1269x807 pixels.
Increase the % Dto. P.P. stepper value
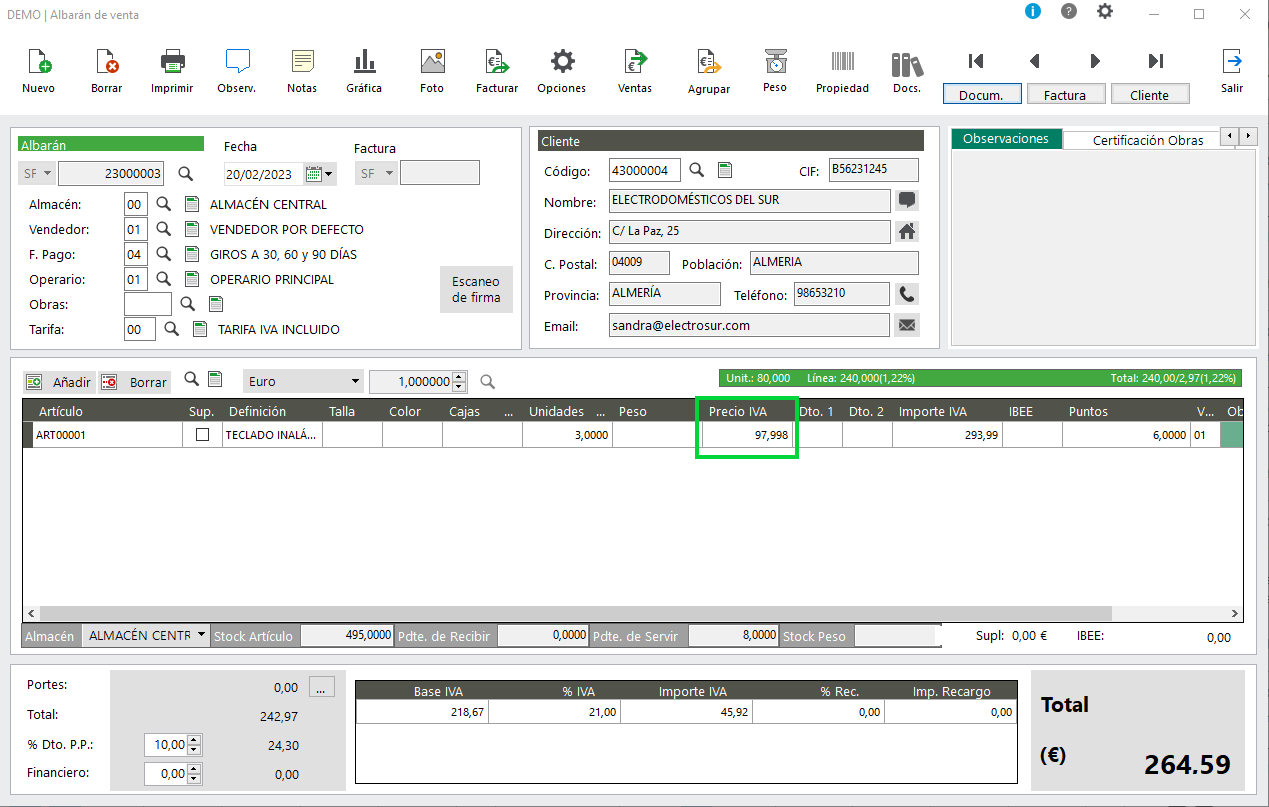(195, 740)
